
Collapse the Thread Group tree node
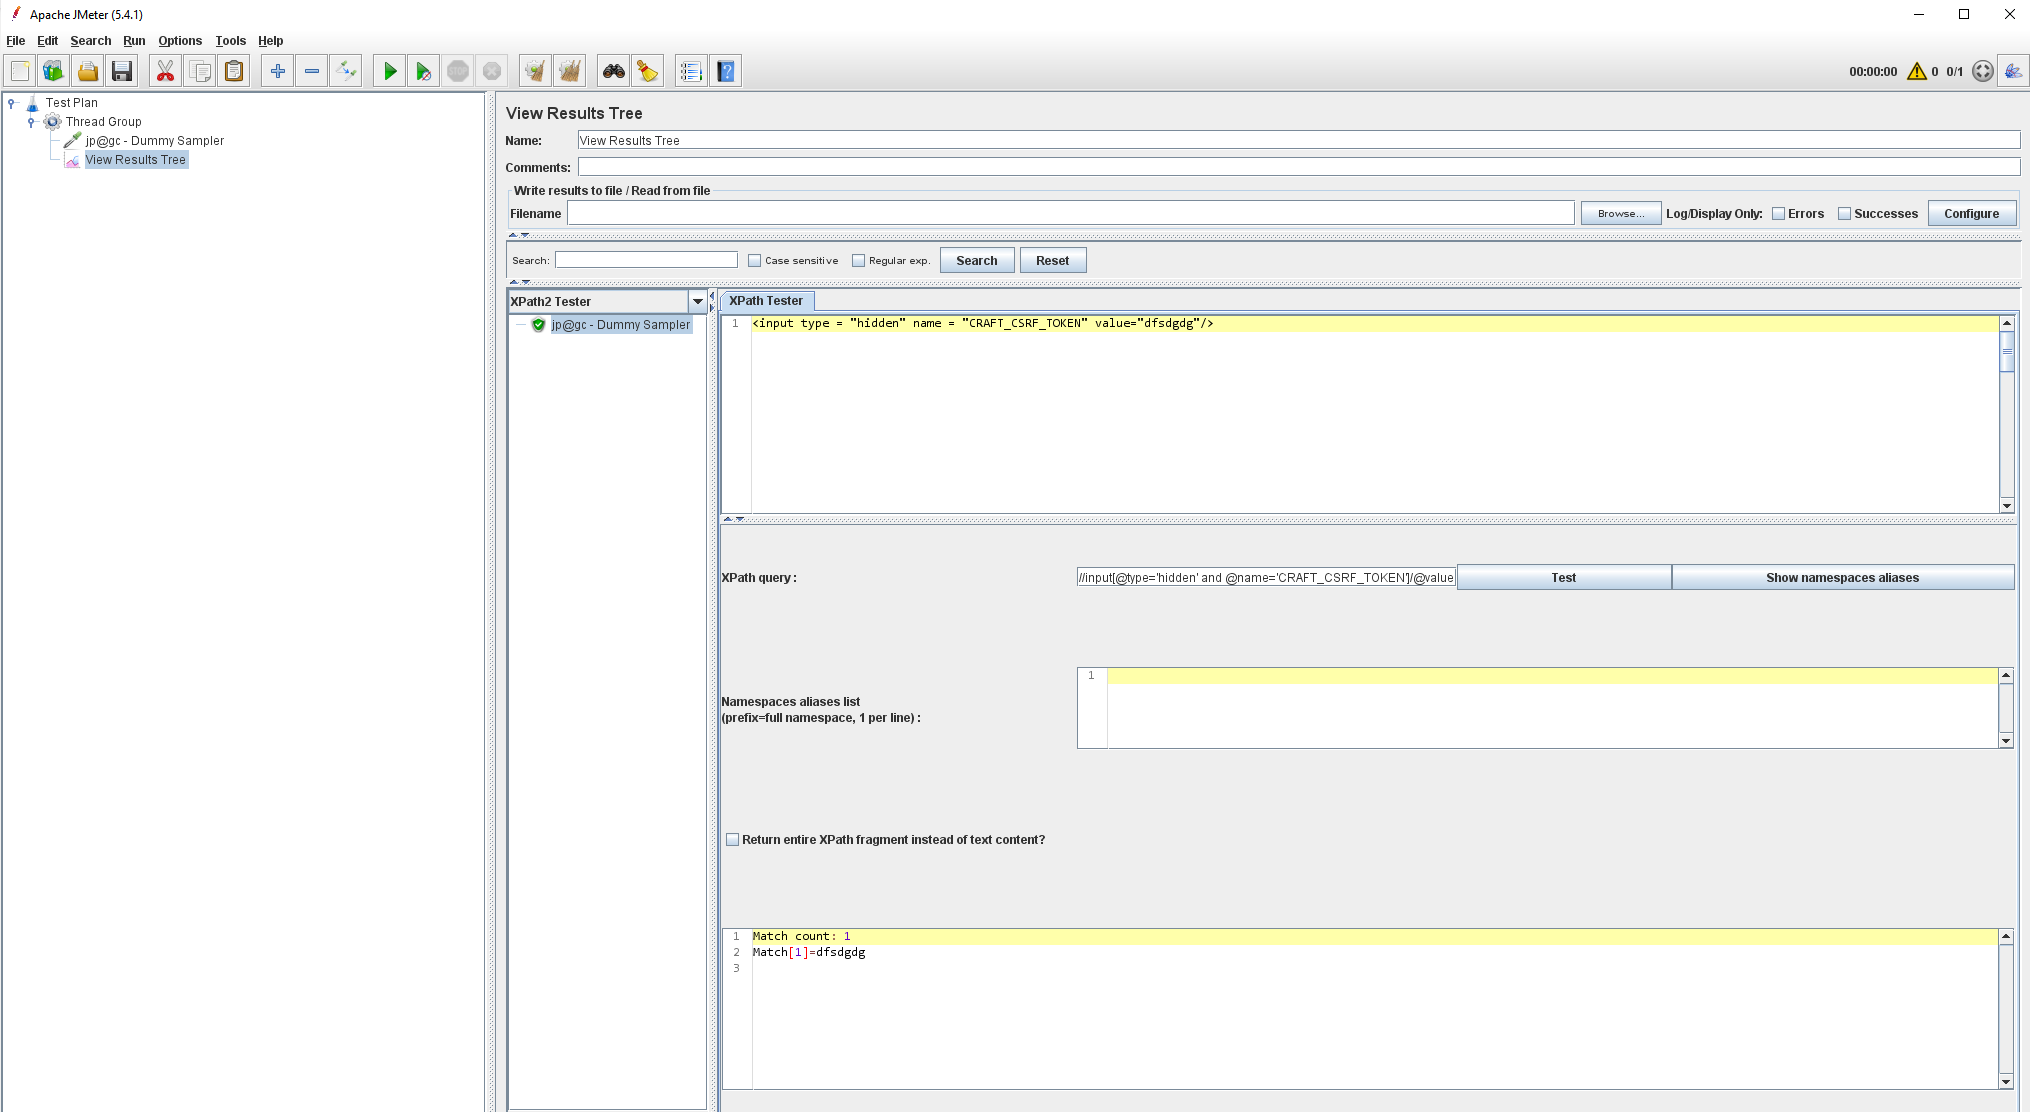coord(31,122)
